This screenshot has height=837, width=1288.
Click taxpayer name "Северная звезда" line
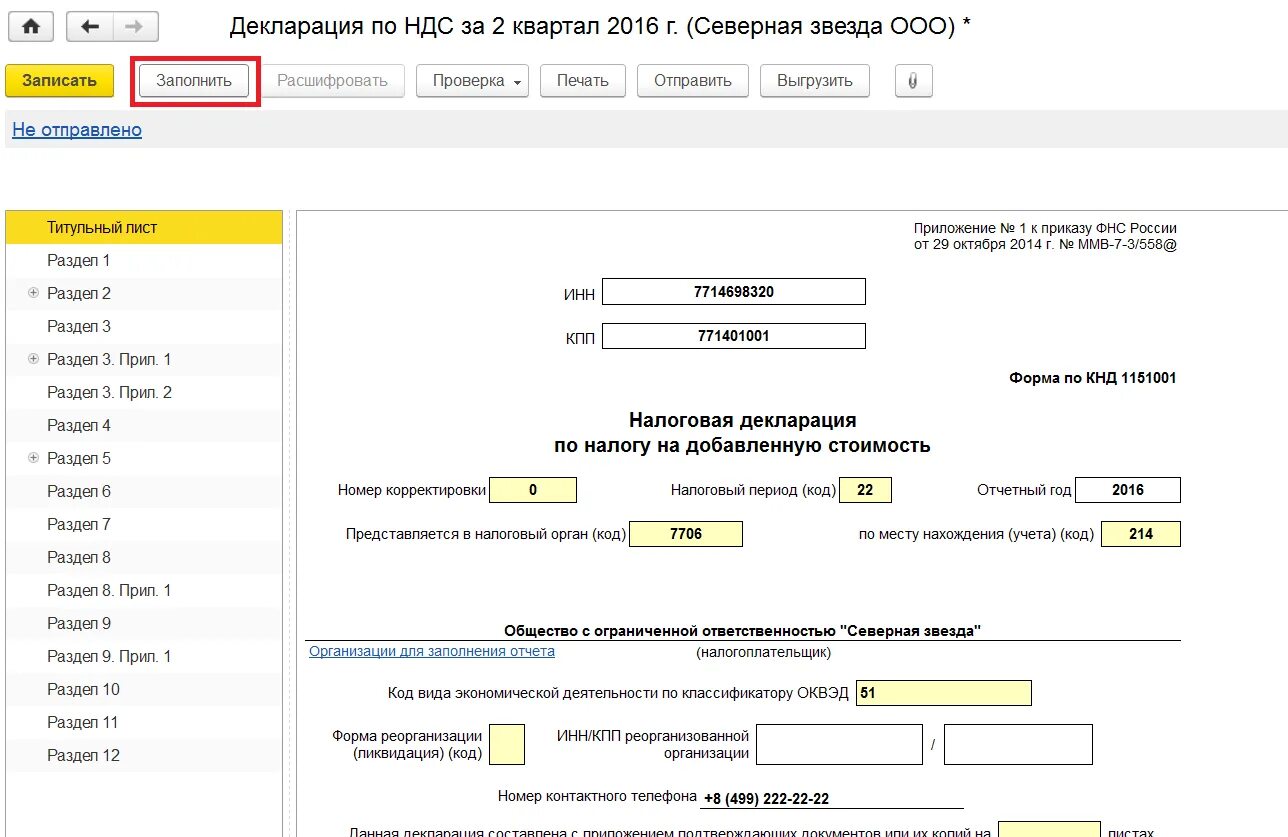[743, 631]
